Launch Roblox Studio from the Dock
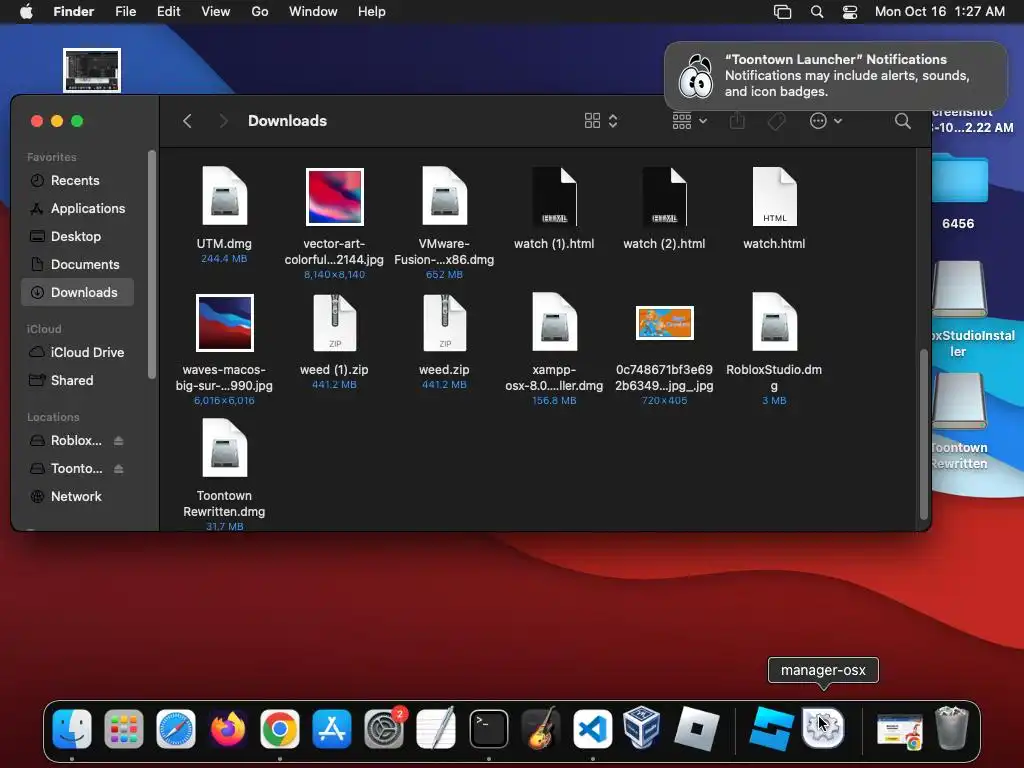Image resolution: width=1024 pixels, height=768 pixels. pyautogui.click(x=771, y=728)
